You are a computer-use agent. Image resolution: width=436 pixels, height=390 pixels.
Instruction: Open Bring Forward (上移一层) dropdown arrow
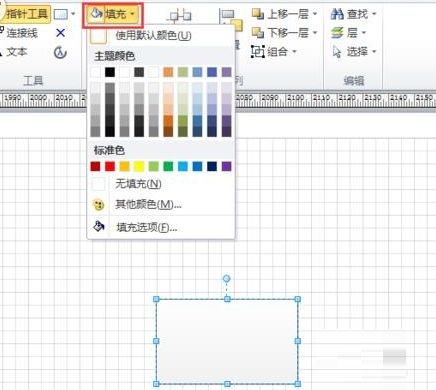tap(315, 14)
